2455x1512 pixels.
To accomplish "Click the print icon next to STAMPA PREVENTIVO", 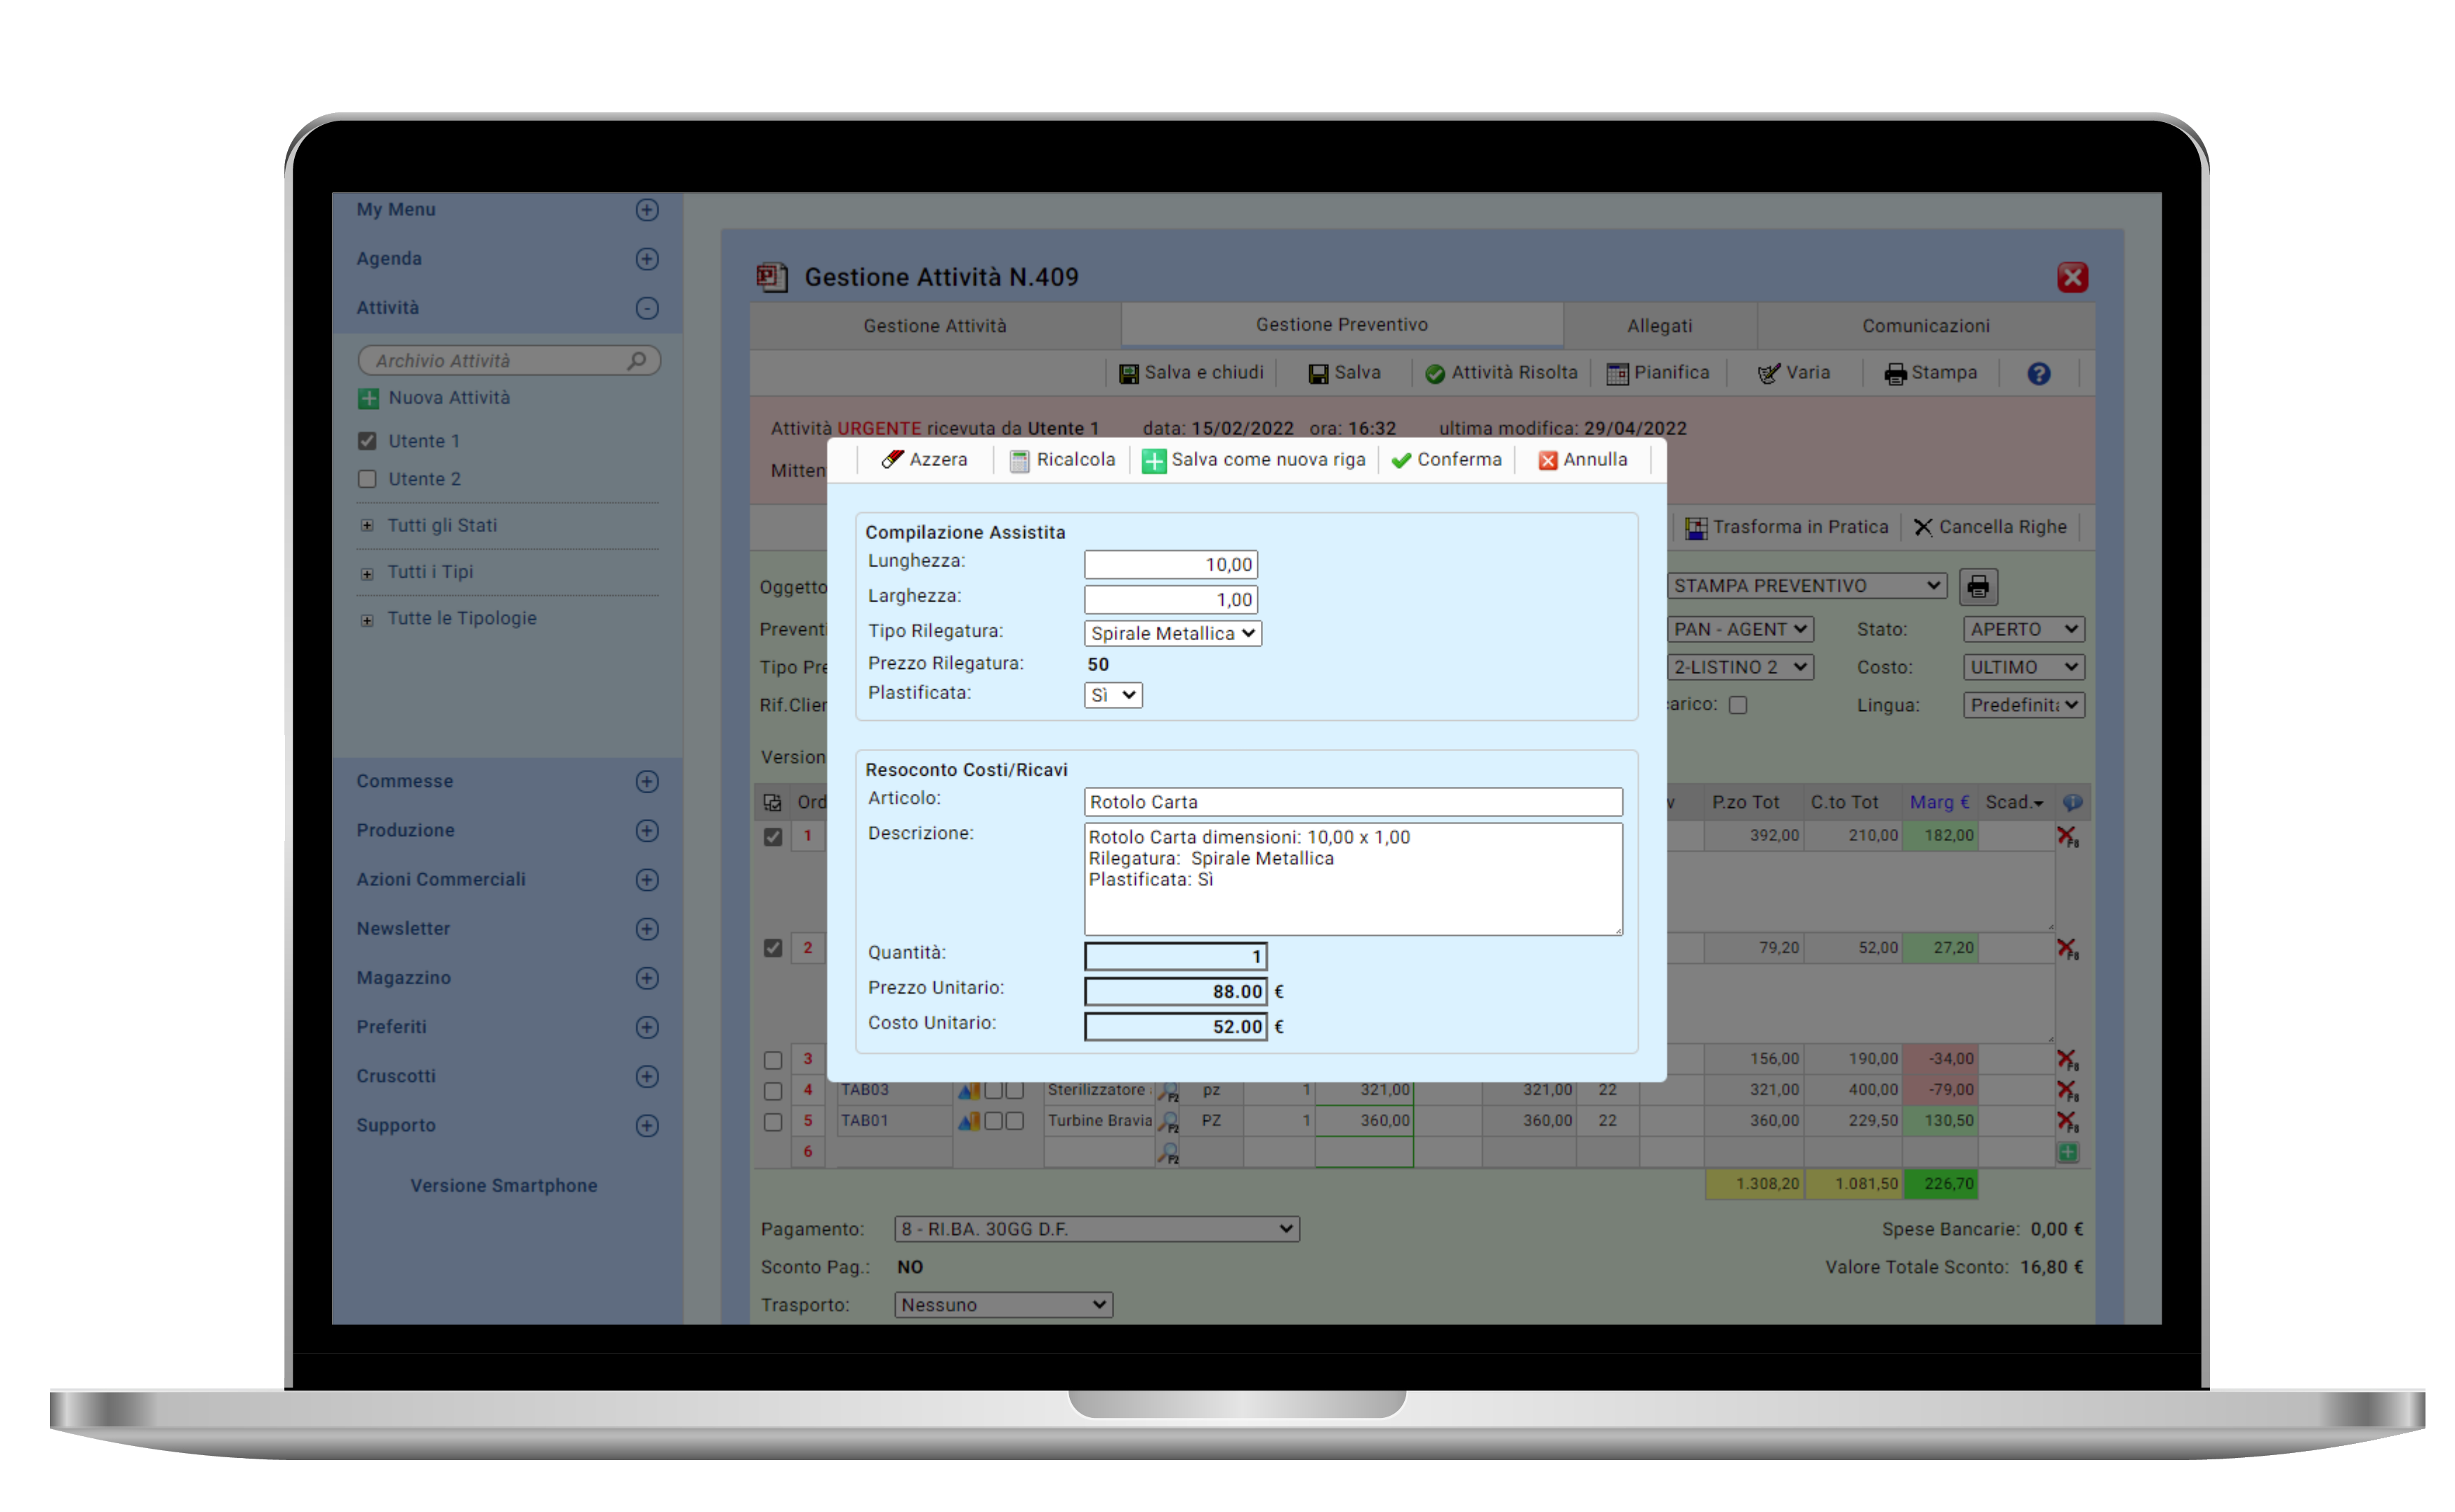I will tap(1983, 586).
